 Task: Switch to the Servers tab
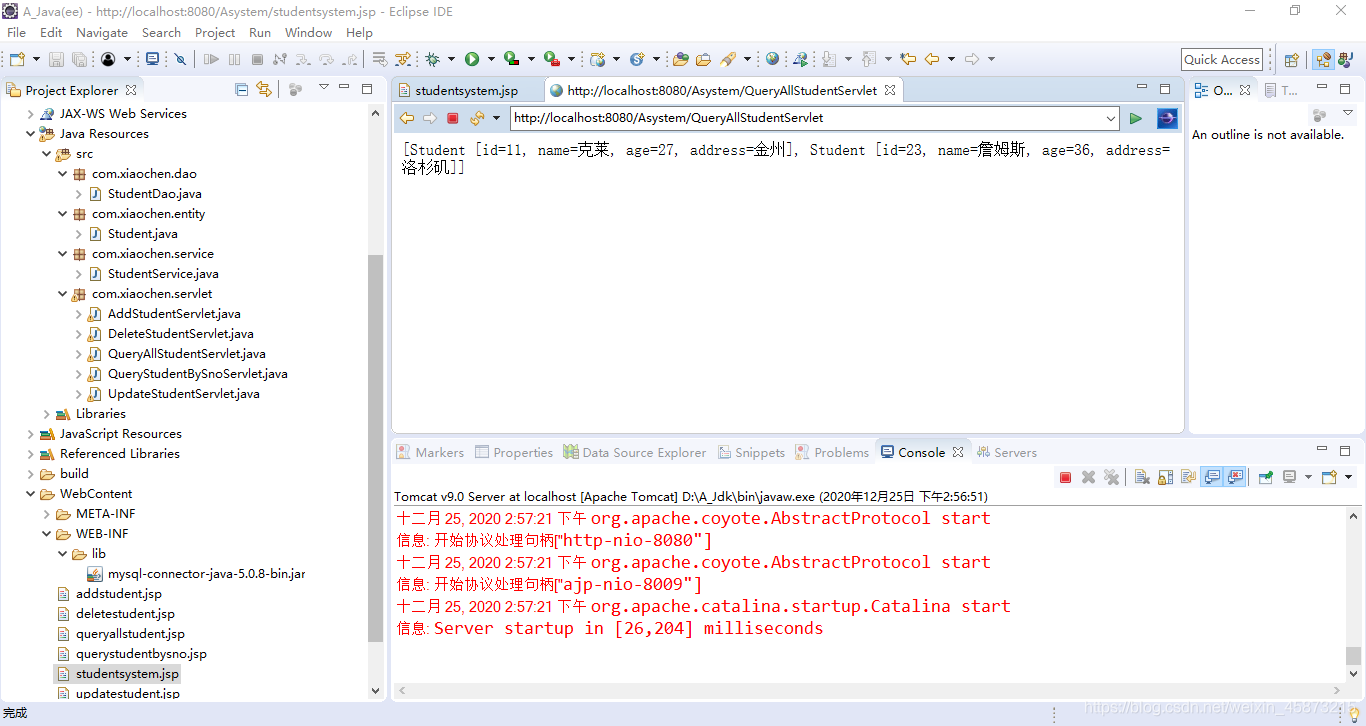(x=1007, y=452)
